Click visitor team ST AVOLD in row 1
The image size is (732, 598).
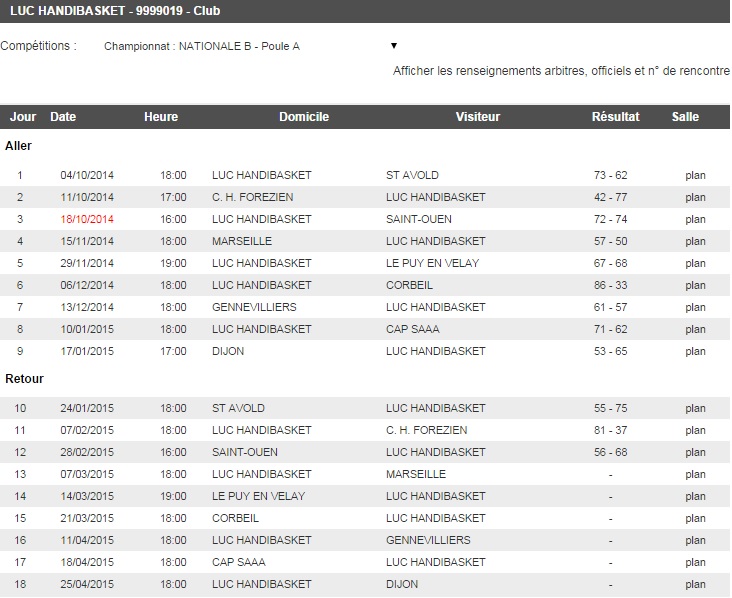coord(412,176)
